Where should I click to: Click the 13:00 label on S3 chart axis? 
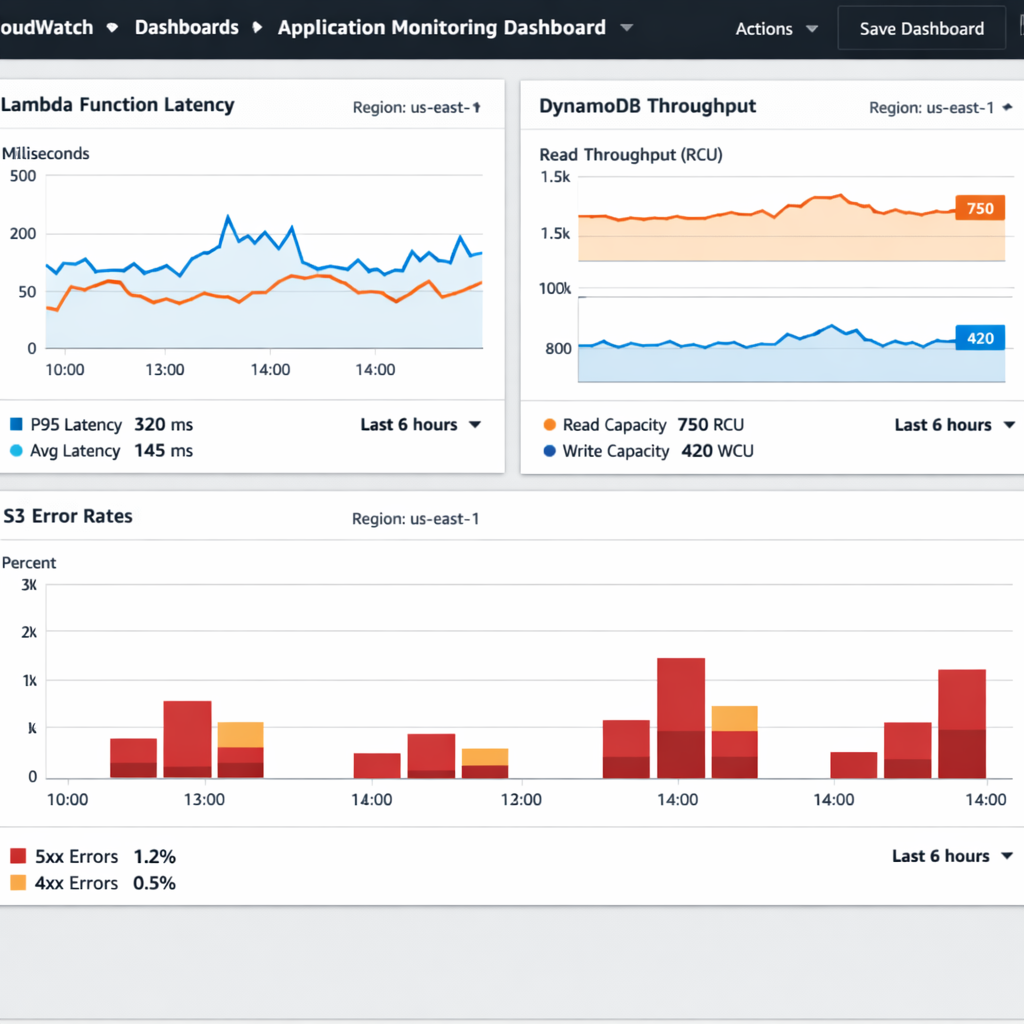pyautogui.click(x=204, y=799)
